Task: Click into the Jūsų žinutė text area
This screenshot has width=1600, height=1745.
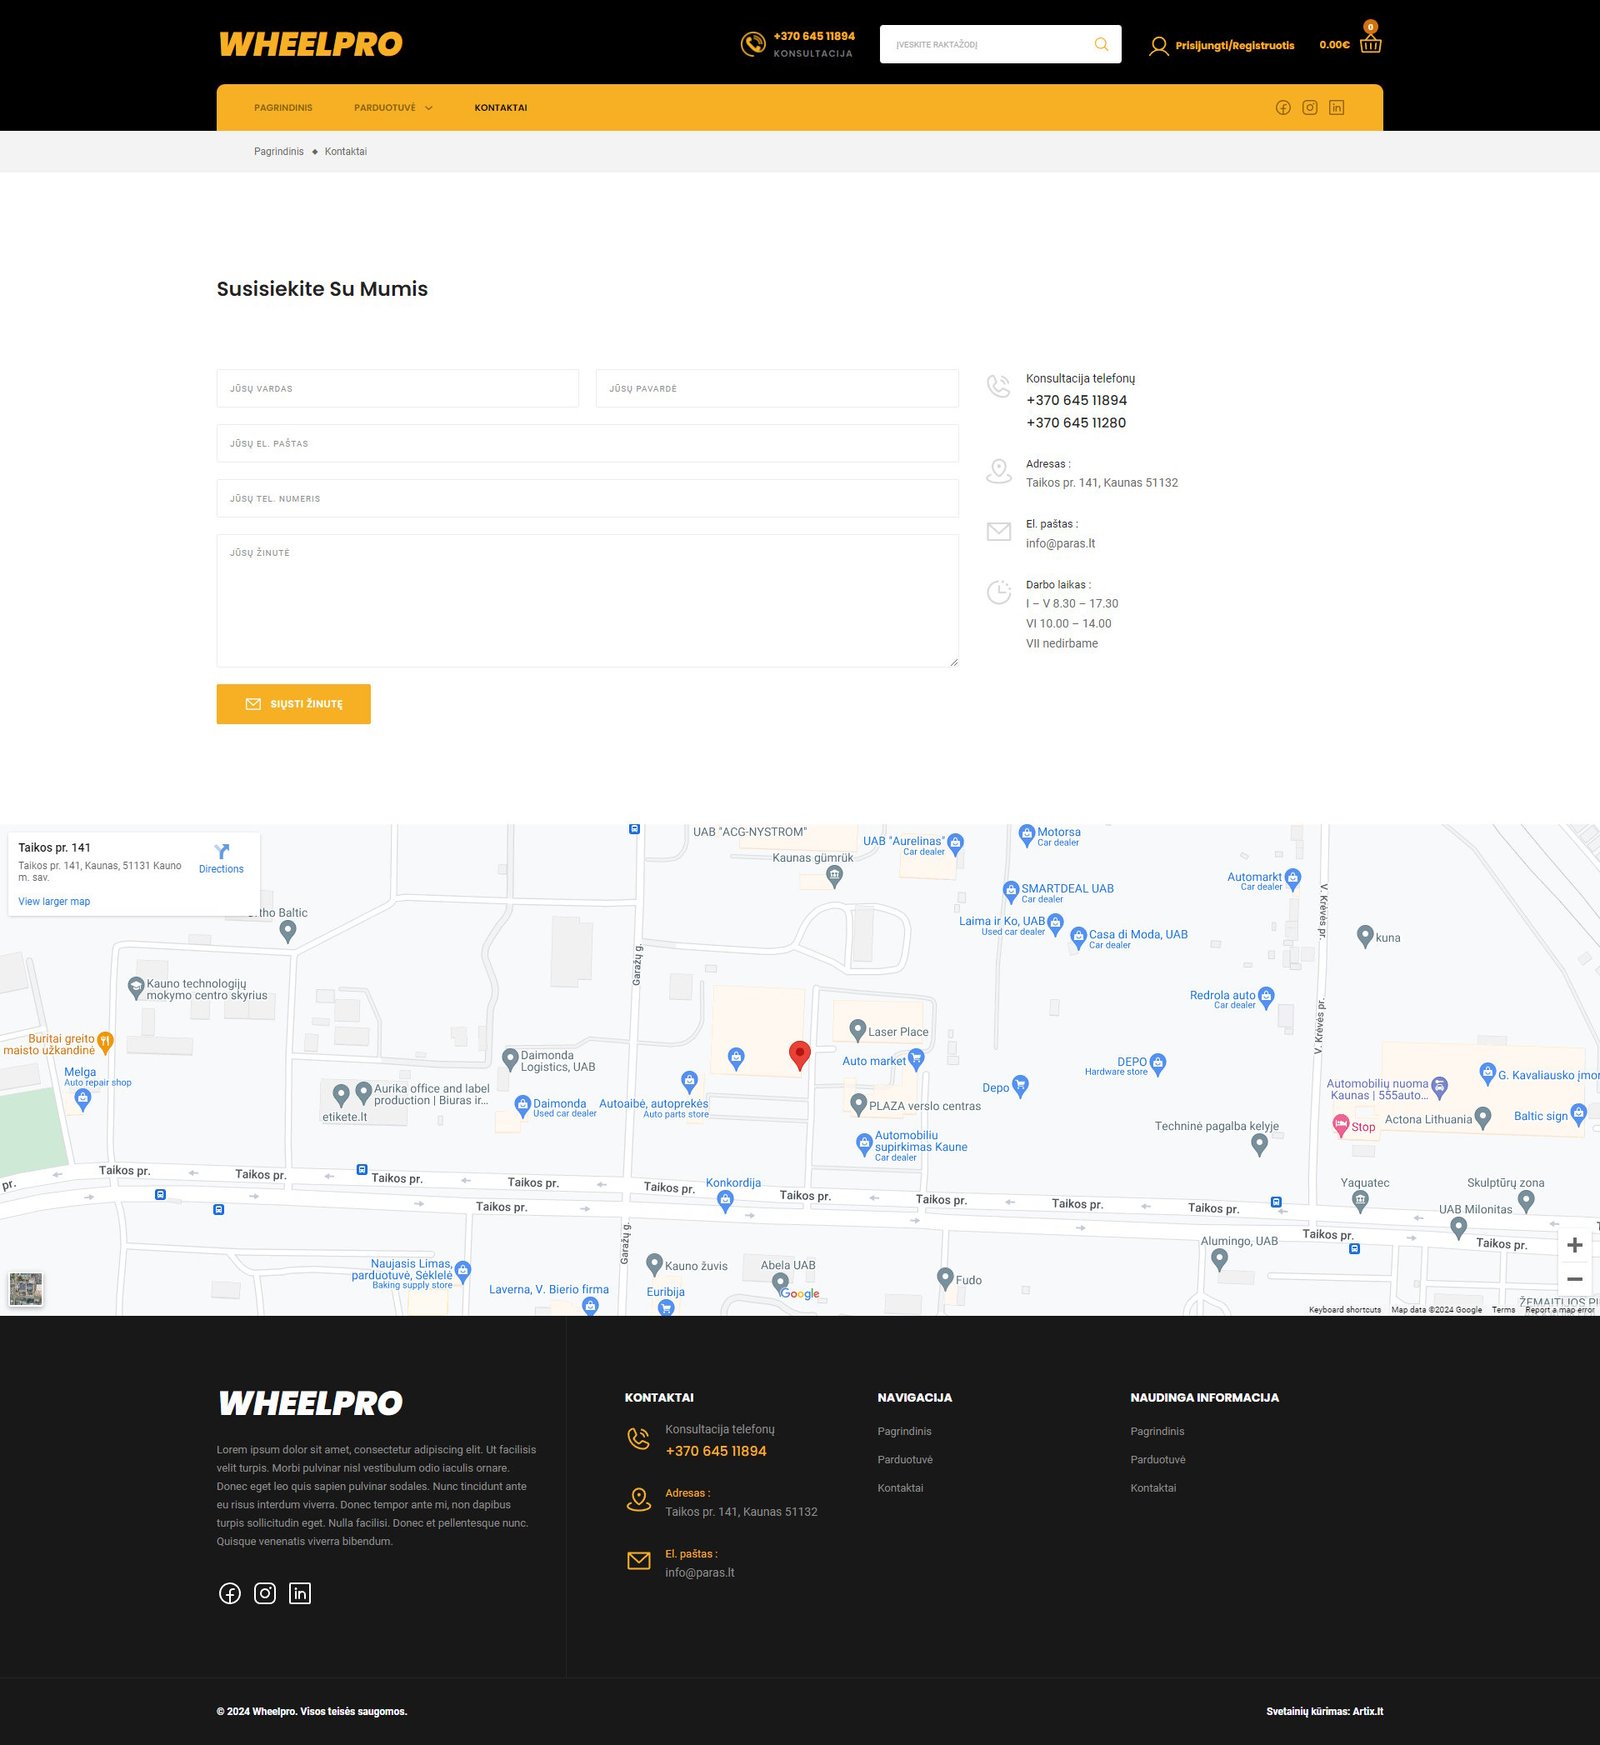Action: 587,600
